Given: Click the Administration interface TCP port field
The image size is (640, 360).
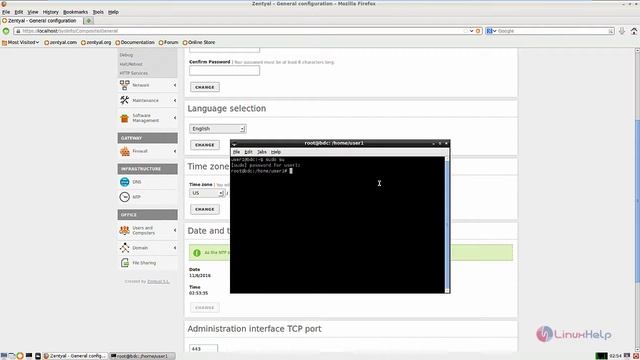Looking at the screenshot, I should pyautogui.click(x=203, y=349).
